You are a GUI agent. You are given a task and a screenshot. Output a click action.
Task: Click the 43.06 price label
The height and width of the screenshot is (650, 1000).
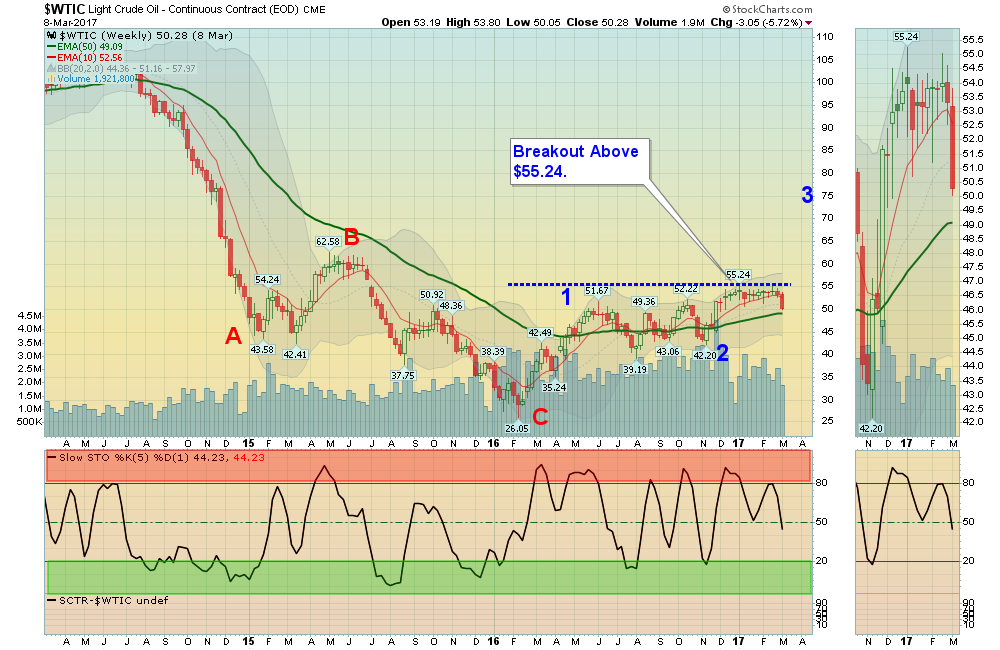coord(668,351)
